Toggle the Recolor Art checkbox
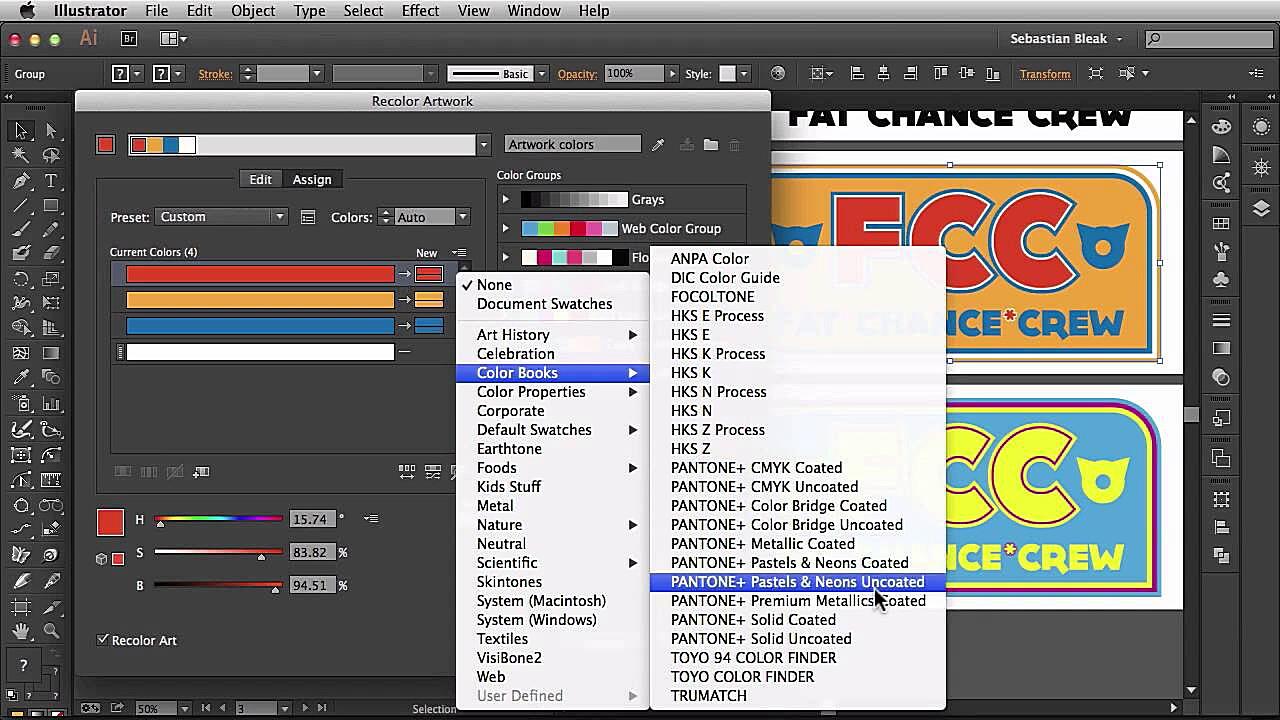Screen dimensions: 1280x720 [103, 640]
